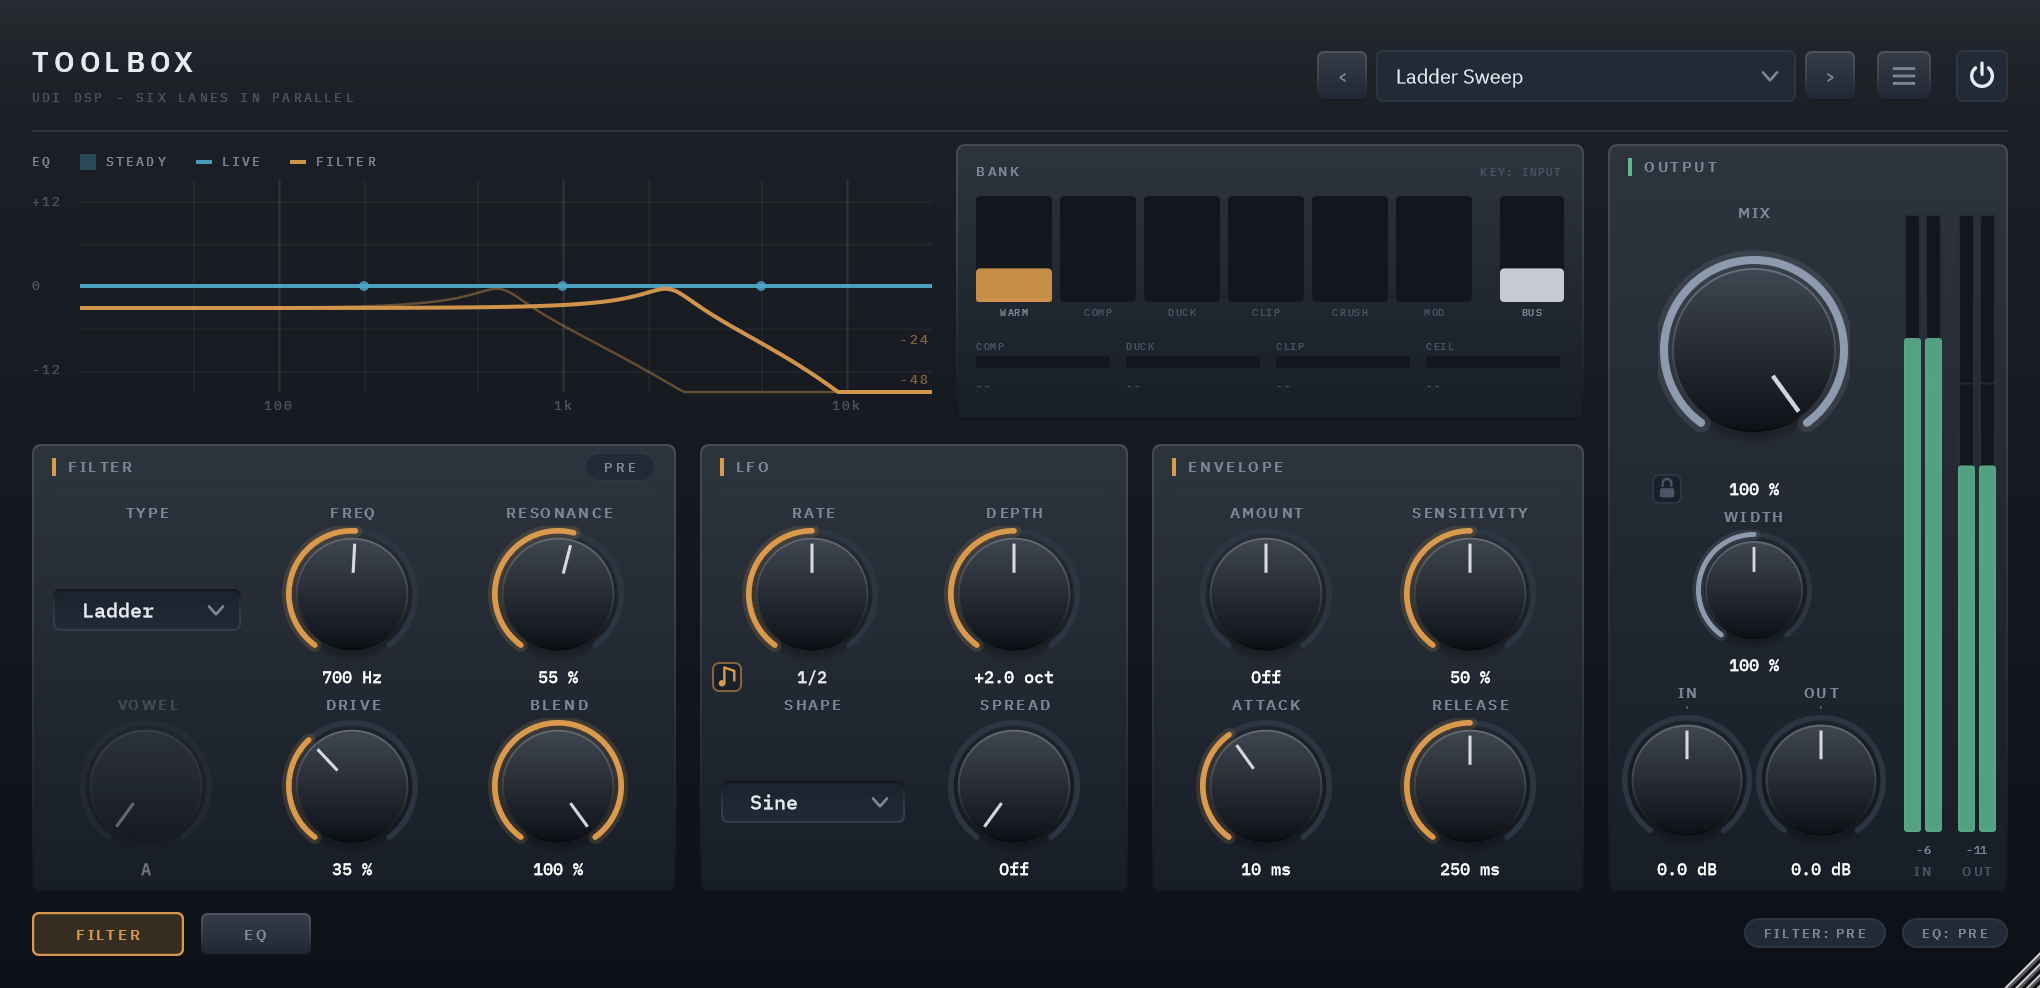Select the COMP bank lane
Image resolution: width=2040 pixels, height=988 pixels.
1098,249
